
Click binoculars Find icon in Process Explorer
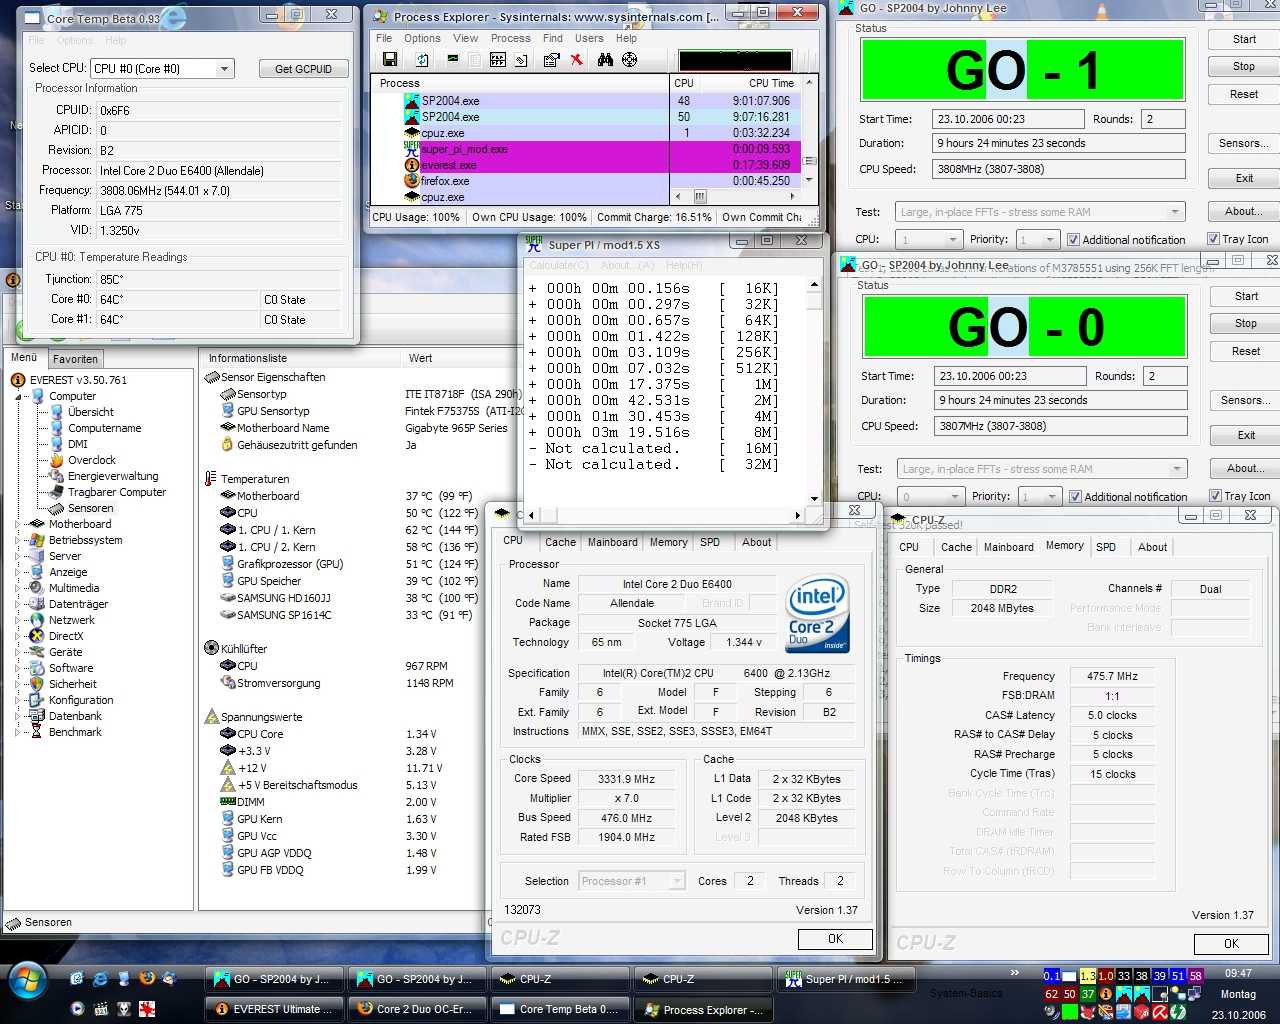(605, 60)
